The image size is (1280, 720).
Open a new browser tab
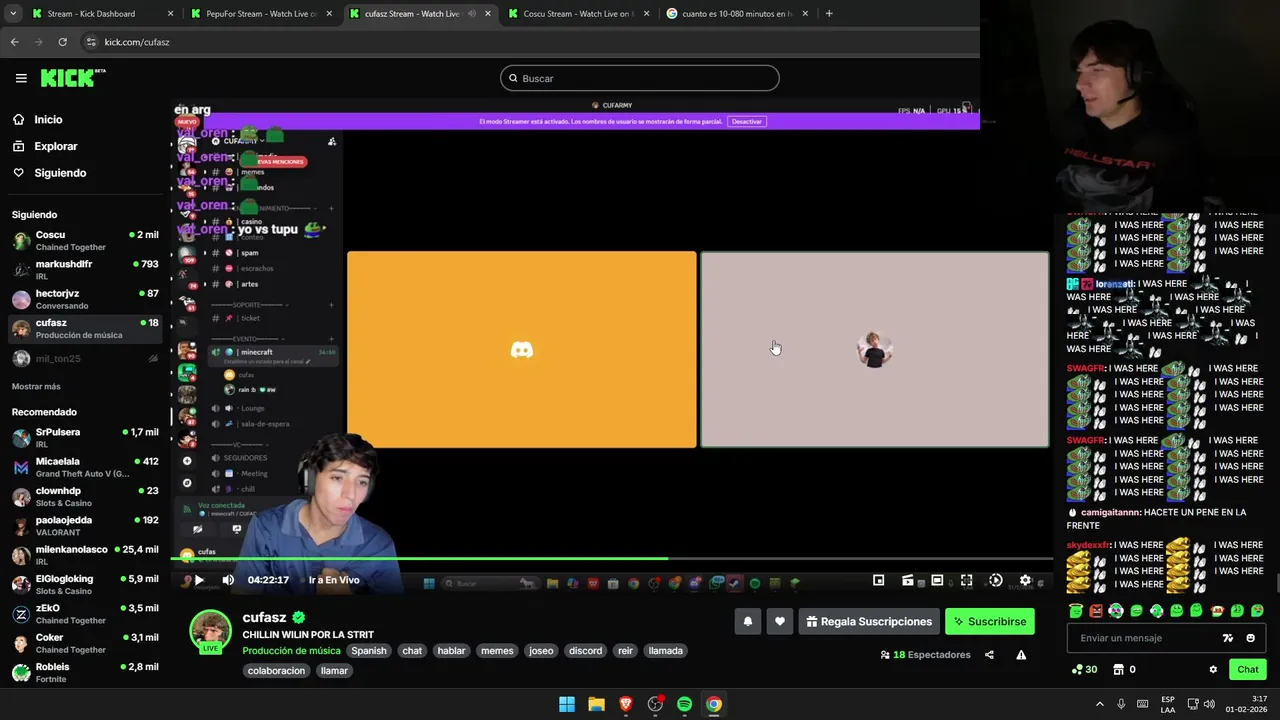tap(829, 14)
